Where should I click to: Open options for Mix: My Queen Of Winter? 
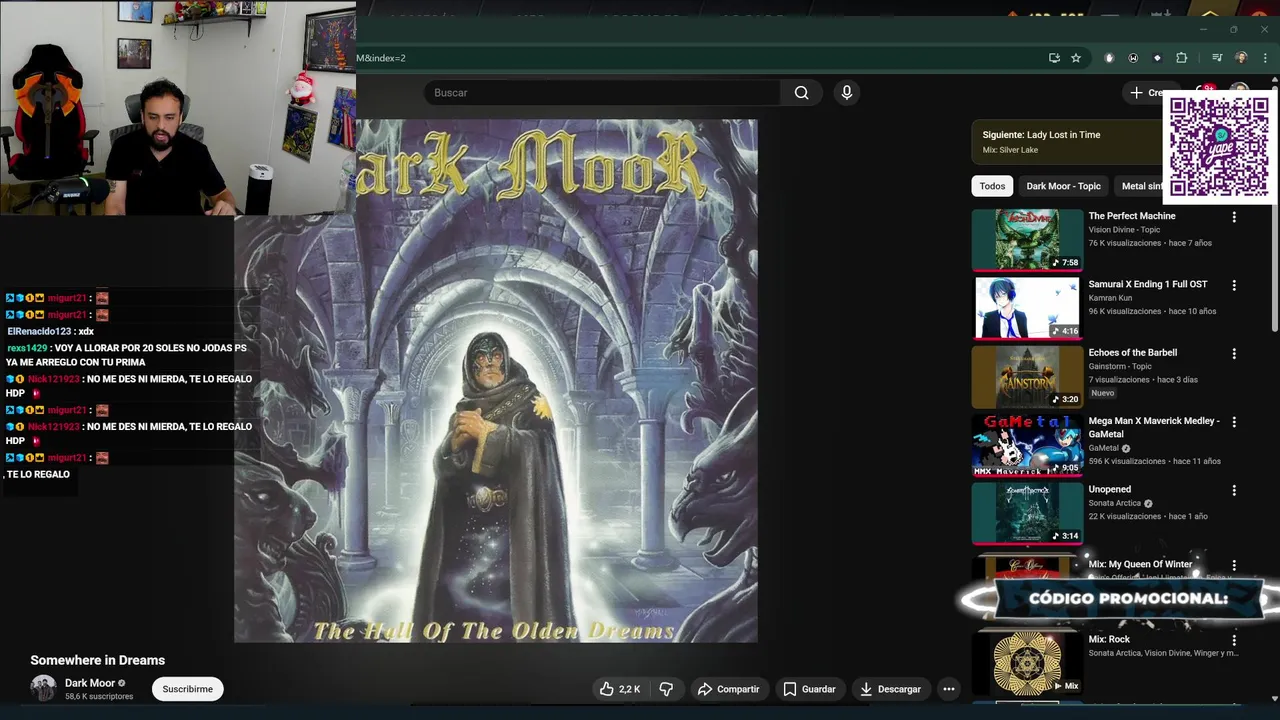(1234, 565)
